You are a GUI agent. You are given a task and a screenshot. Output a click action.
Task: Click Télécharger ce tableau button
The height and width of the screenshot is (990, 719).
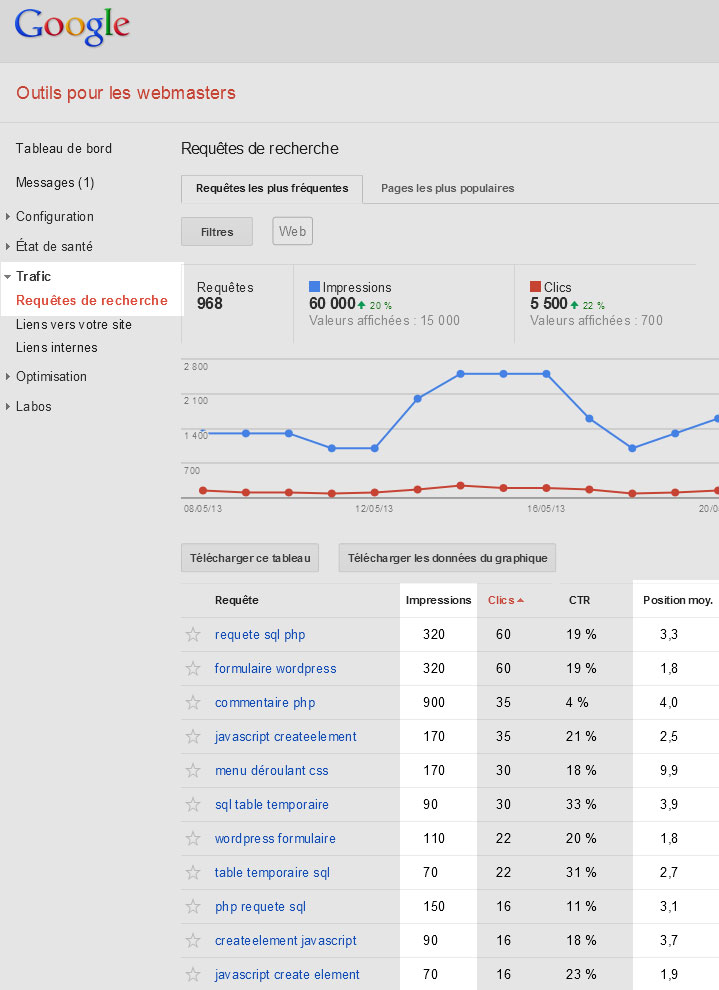250,558
